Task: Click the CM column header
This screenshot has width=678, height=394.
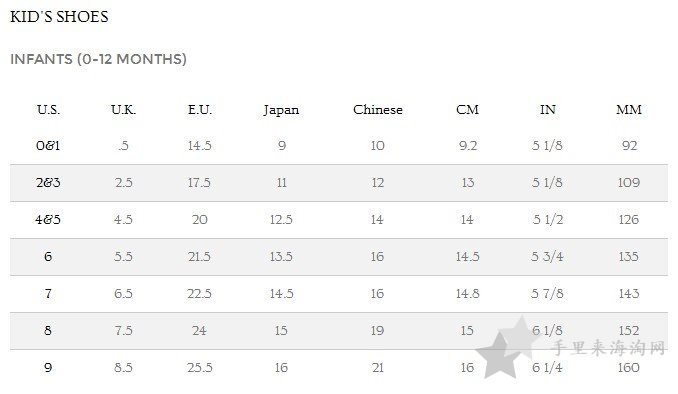Action: click(x=467, y=109)
